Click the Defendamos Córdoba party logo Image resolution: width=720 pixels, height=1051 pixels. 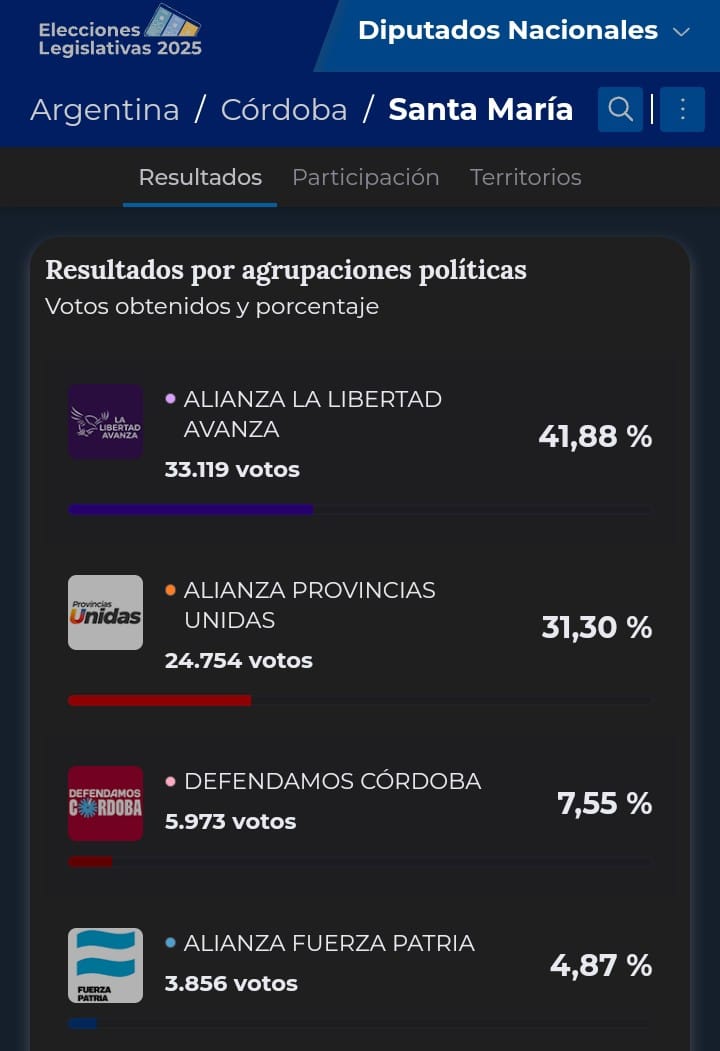[x=105, y=803]
